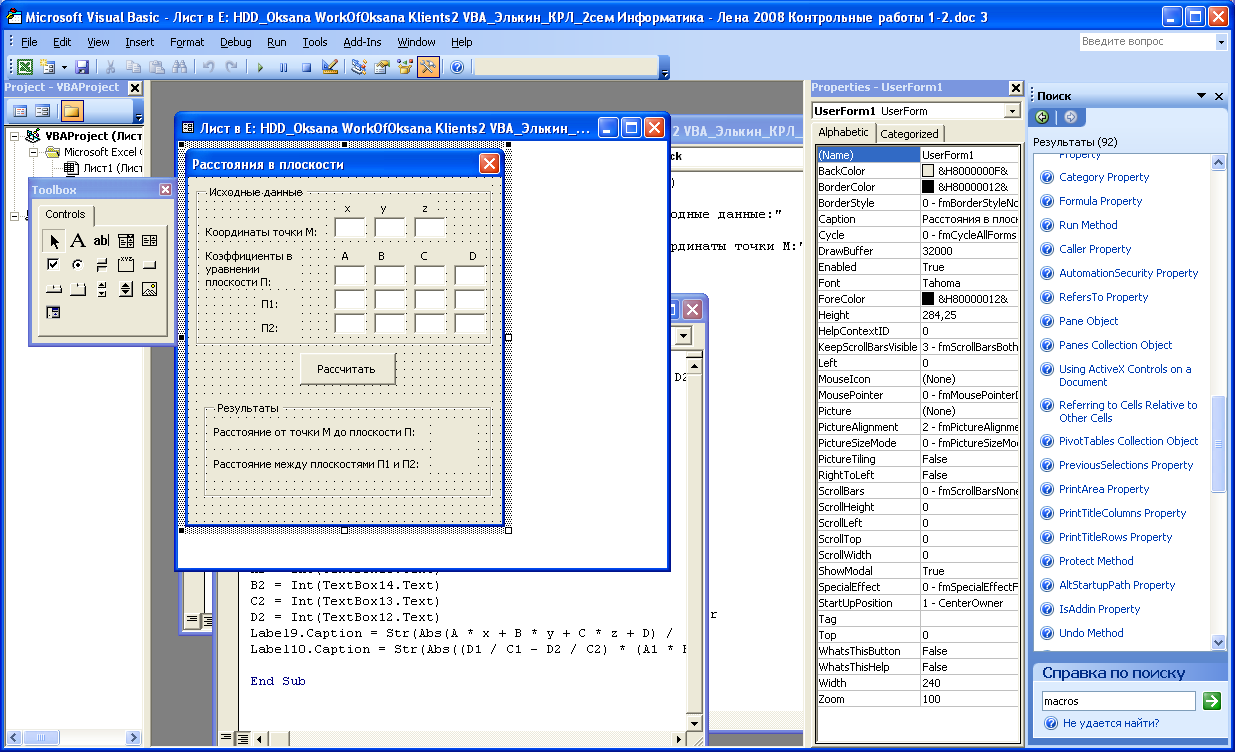Click the Рассчитать button on the form
The width and height of the screenshot is (1235, 752).
click(x=347, y=369)
